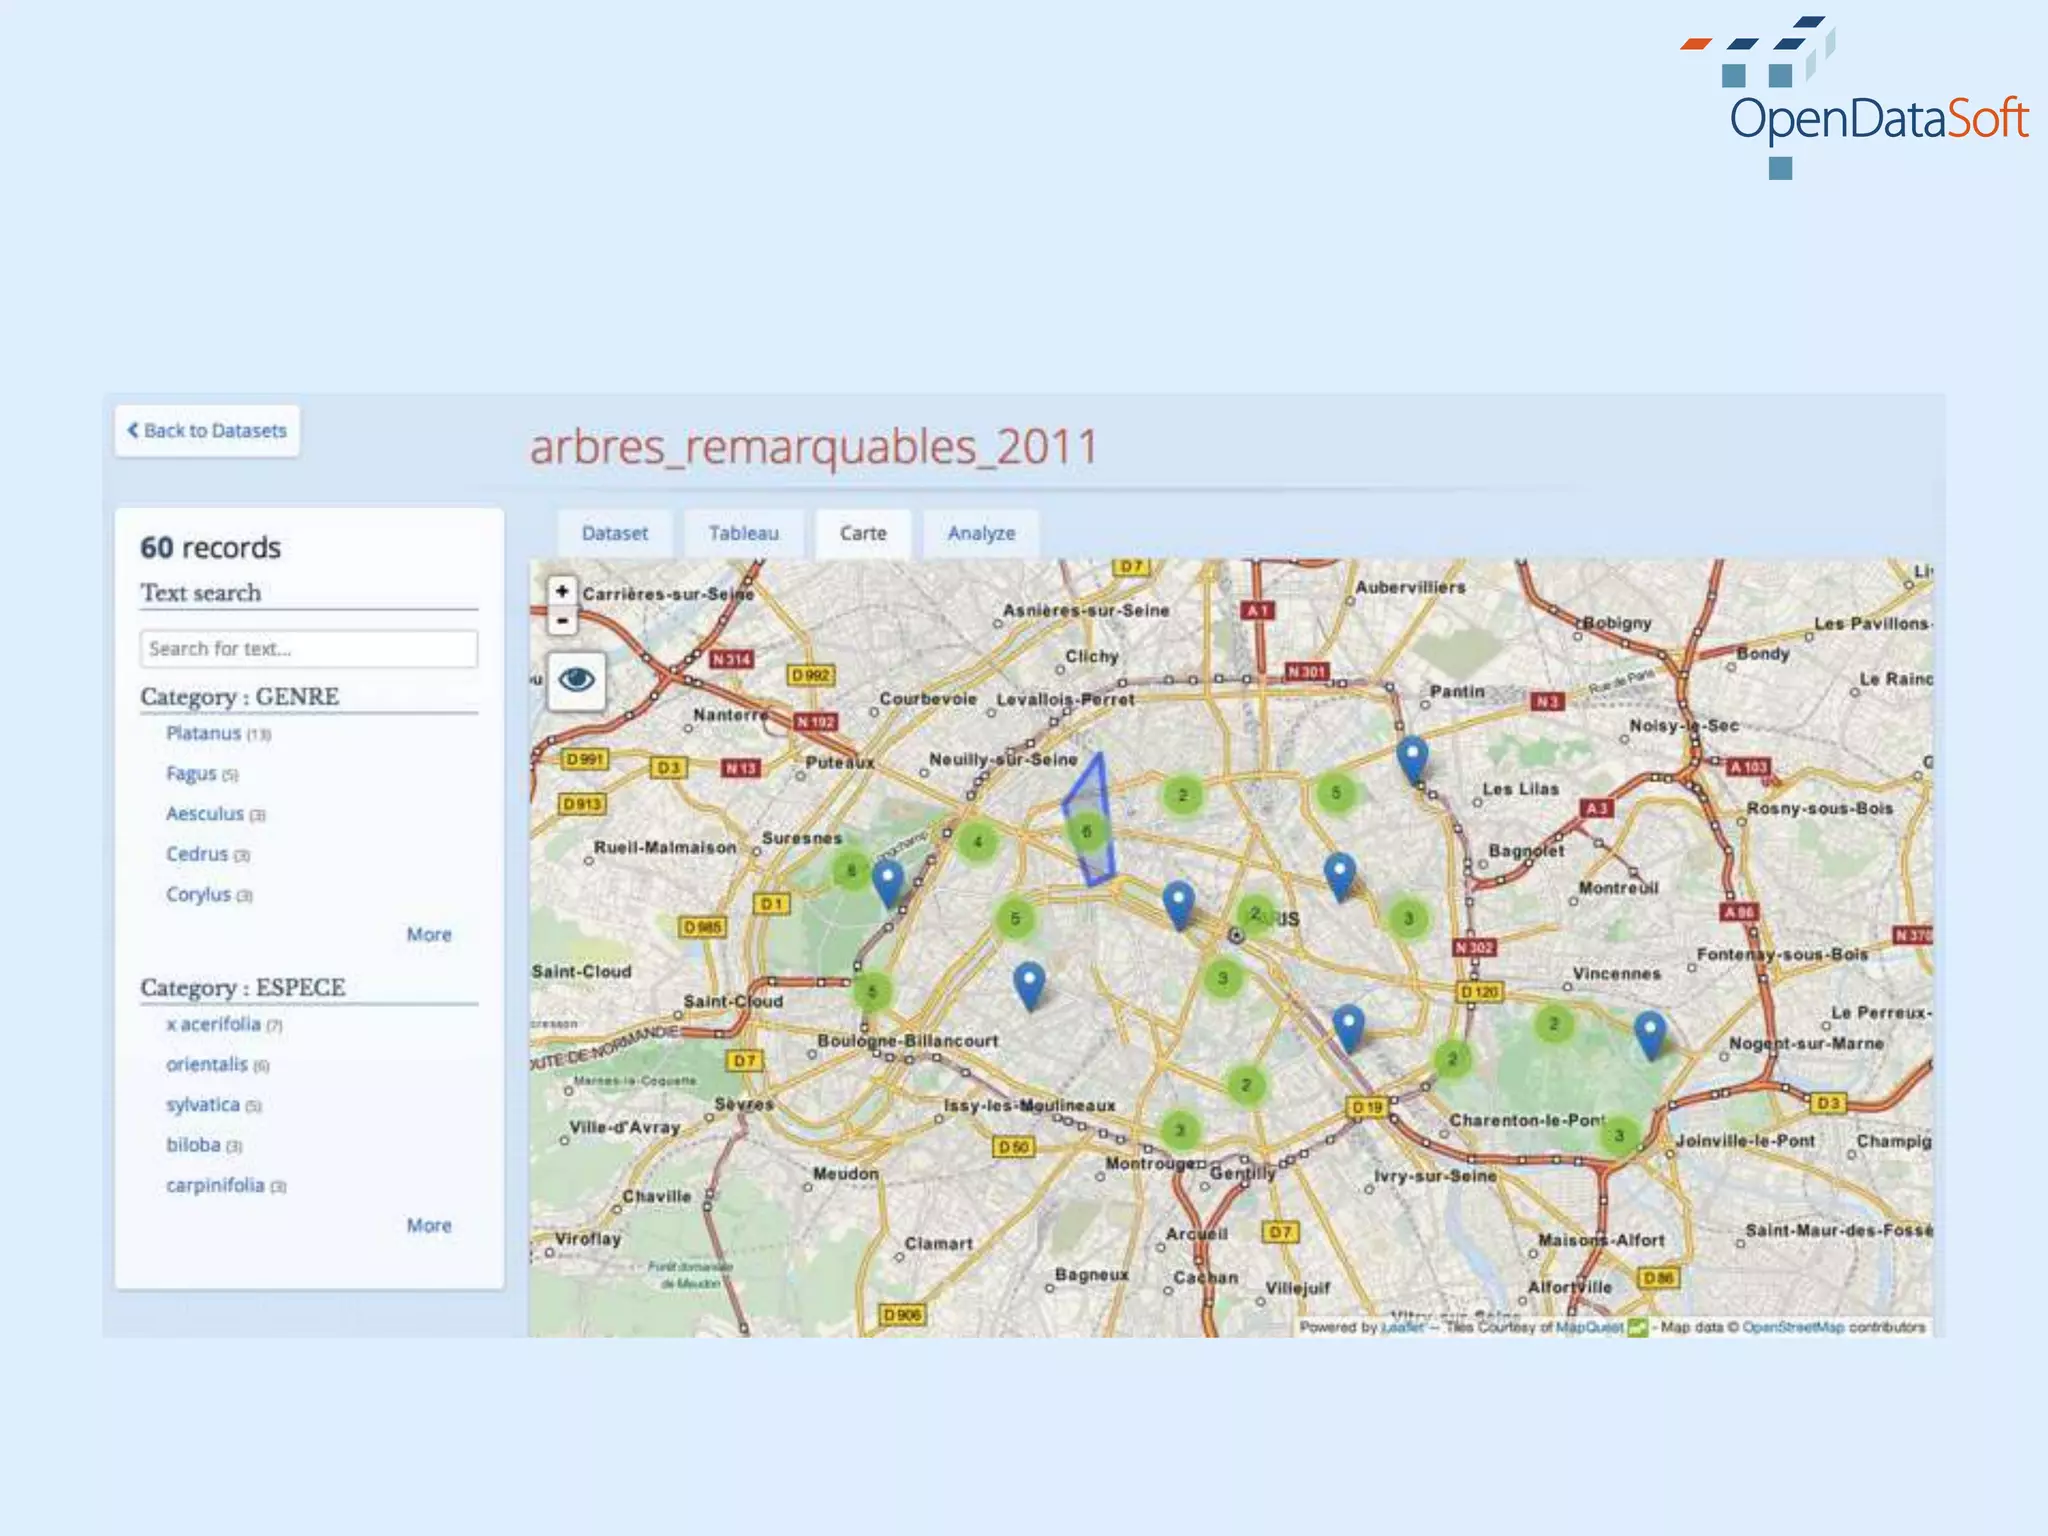Image resolution: width=2048 pixels, height=1536 pixels.
Task: Open the Analyze tab
Action: pyautogui.click(x=981, y=533)
